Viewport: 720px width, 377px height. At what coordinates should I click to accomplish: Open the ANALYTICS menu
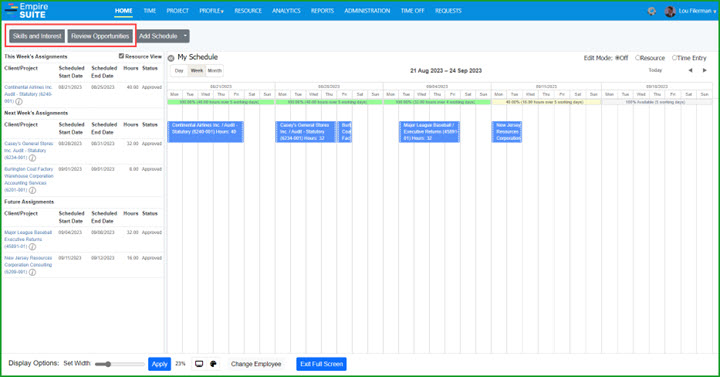[286, 11]
